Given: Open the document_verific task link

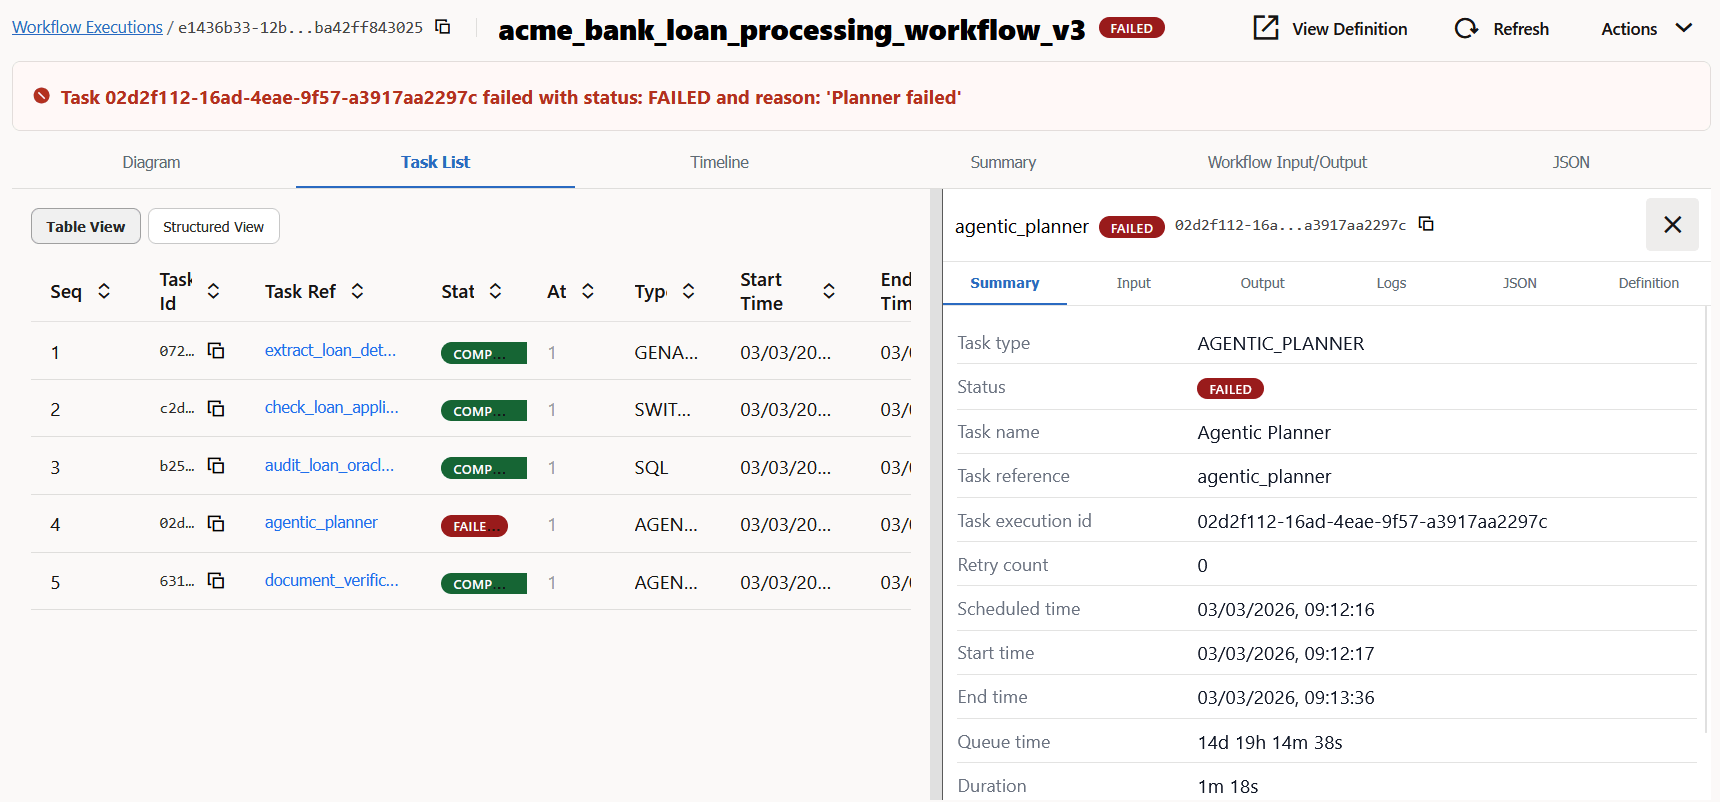Looking at the screenshot, I should (331, 580).
